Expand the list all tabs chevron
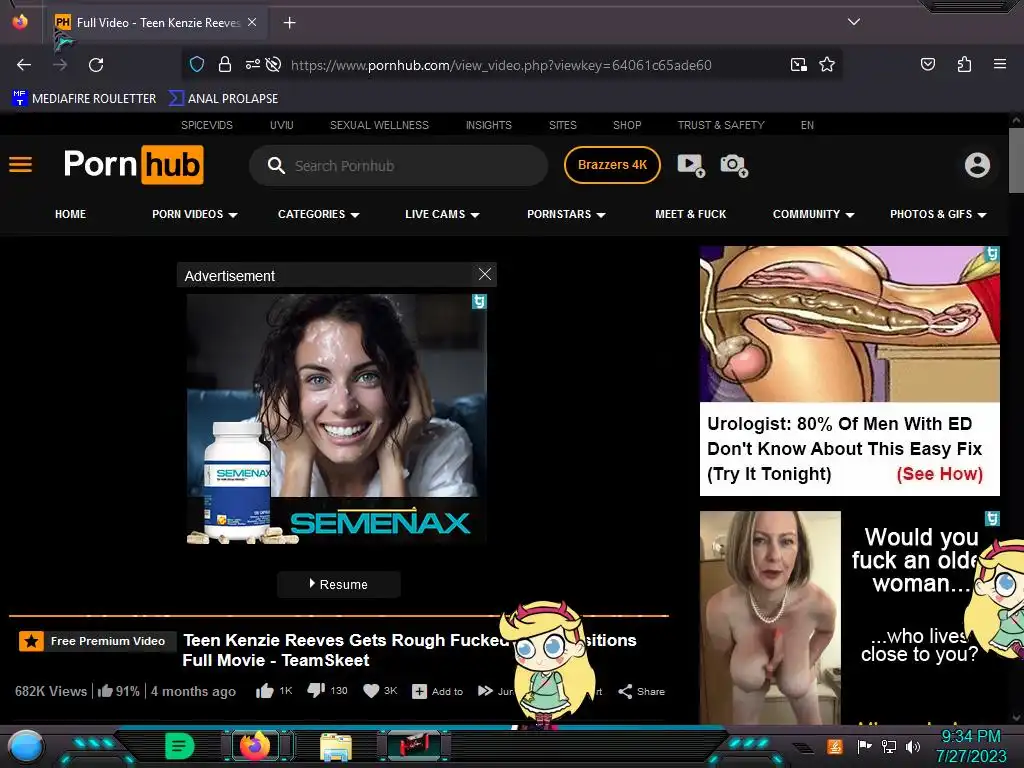The width and height of the screenshot is (1024, 768). click(x=854, y=22)
